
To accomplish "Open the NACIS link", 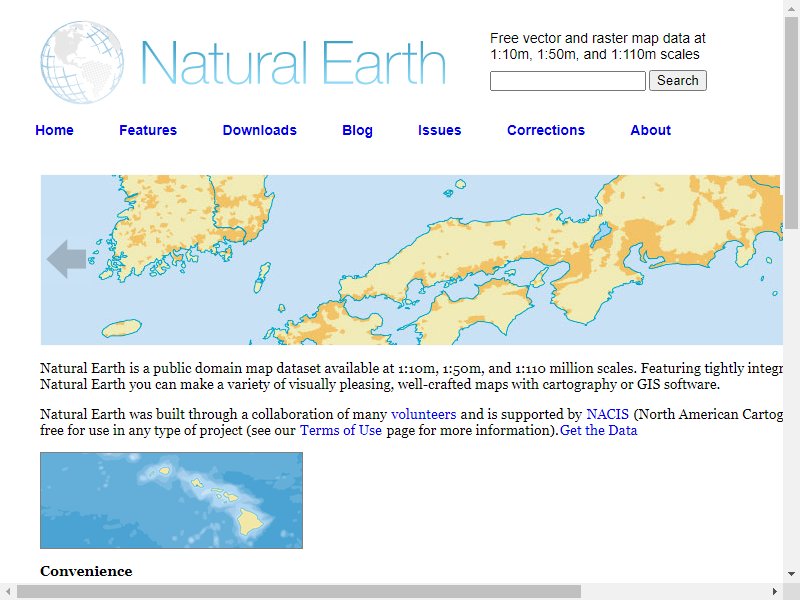I will point(608,414).
